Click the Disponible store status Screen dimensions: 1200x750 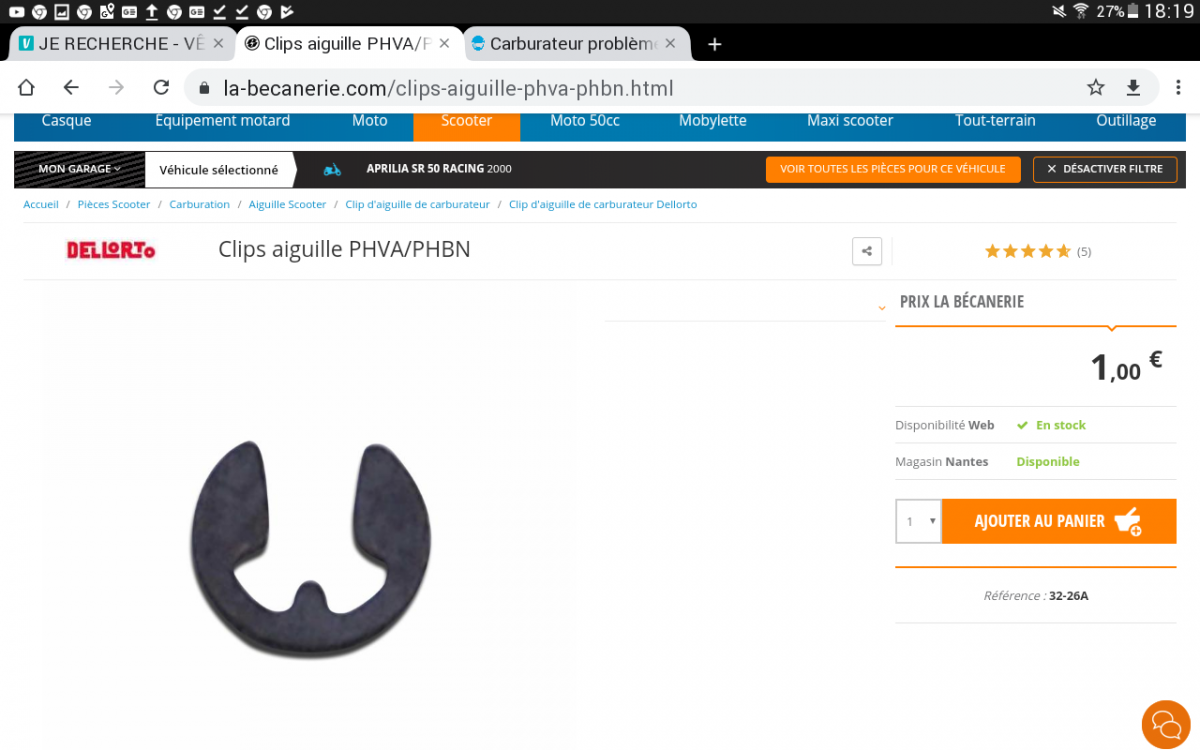coord(1048,461)
